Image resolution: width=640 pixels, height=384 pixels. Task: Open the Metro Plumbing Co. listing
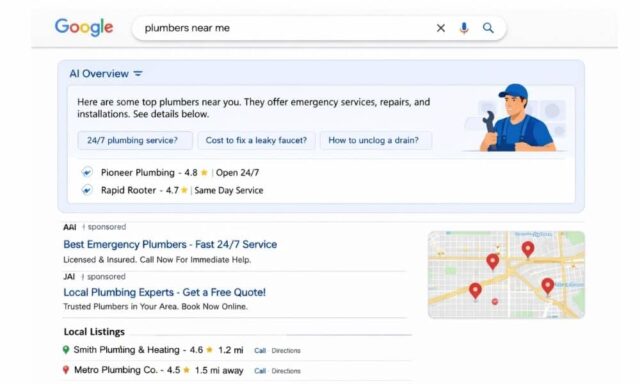point(116,370)
